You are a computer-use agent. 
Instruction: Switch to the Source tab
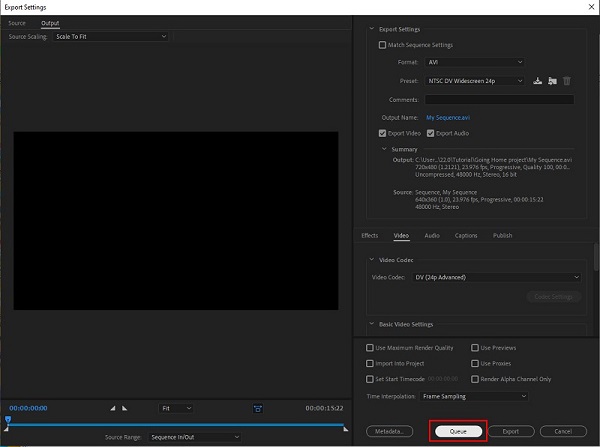click(17, 23)
